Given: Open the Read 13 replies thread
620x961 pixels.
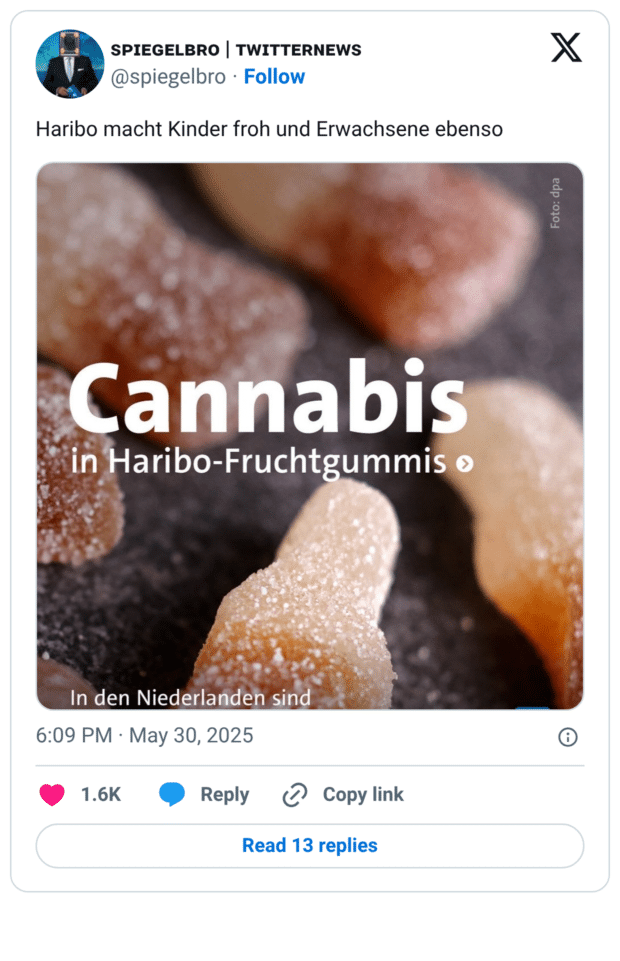Looking at the screenshot, I should [x=309, y=845].
